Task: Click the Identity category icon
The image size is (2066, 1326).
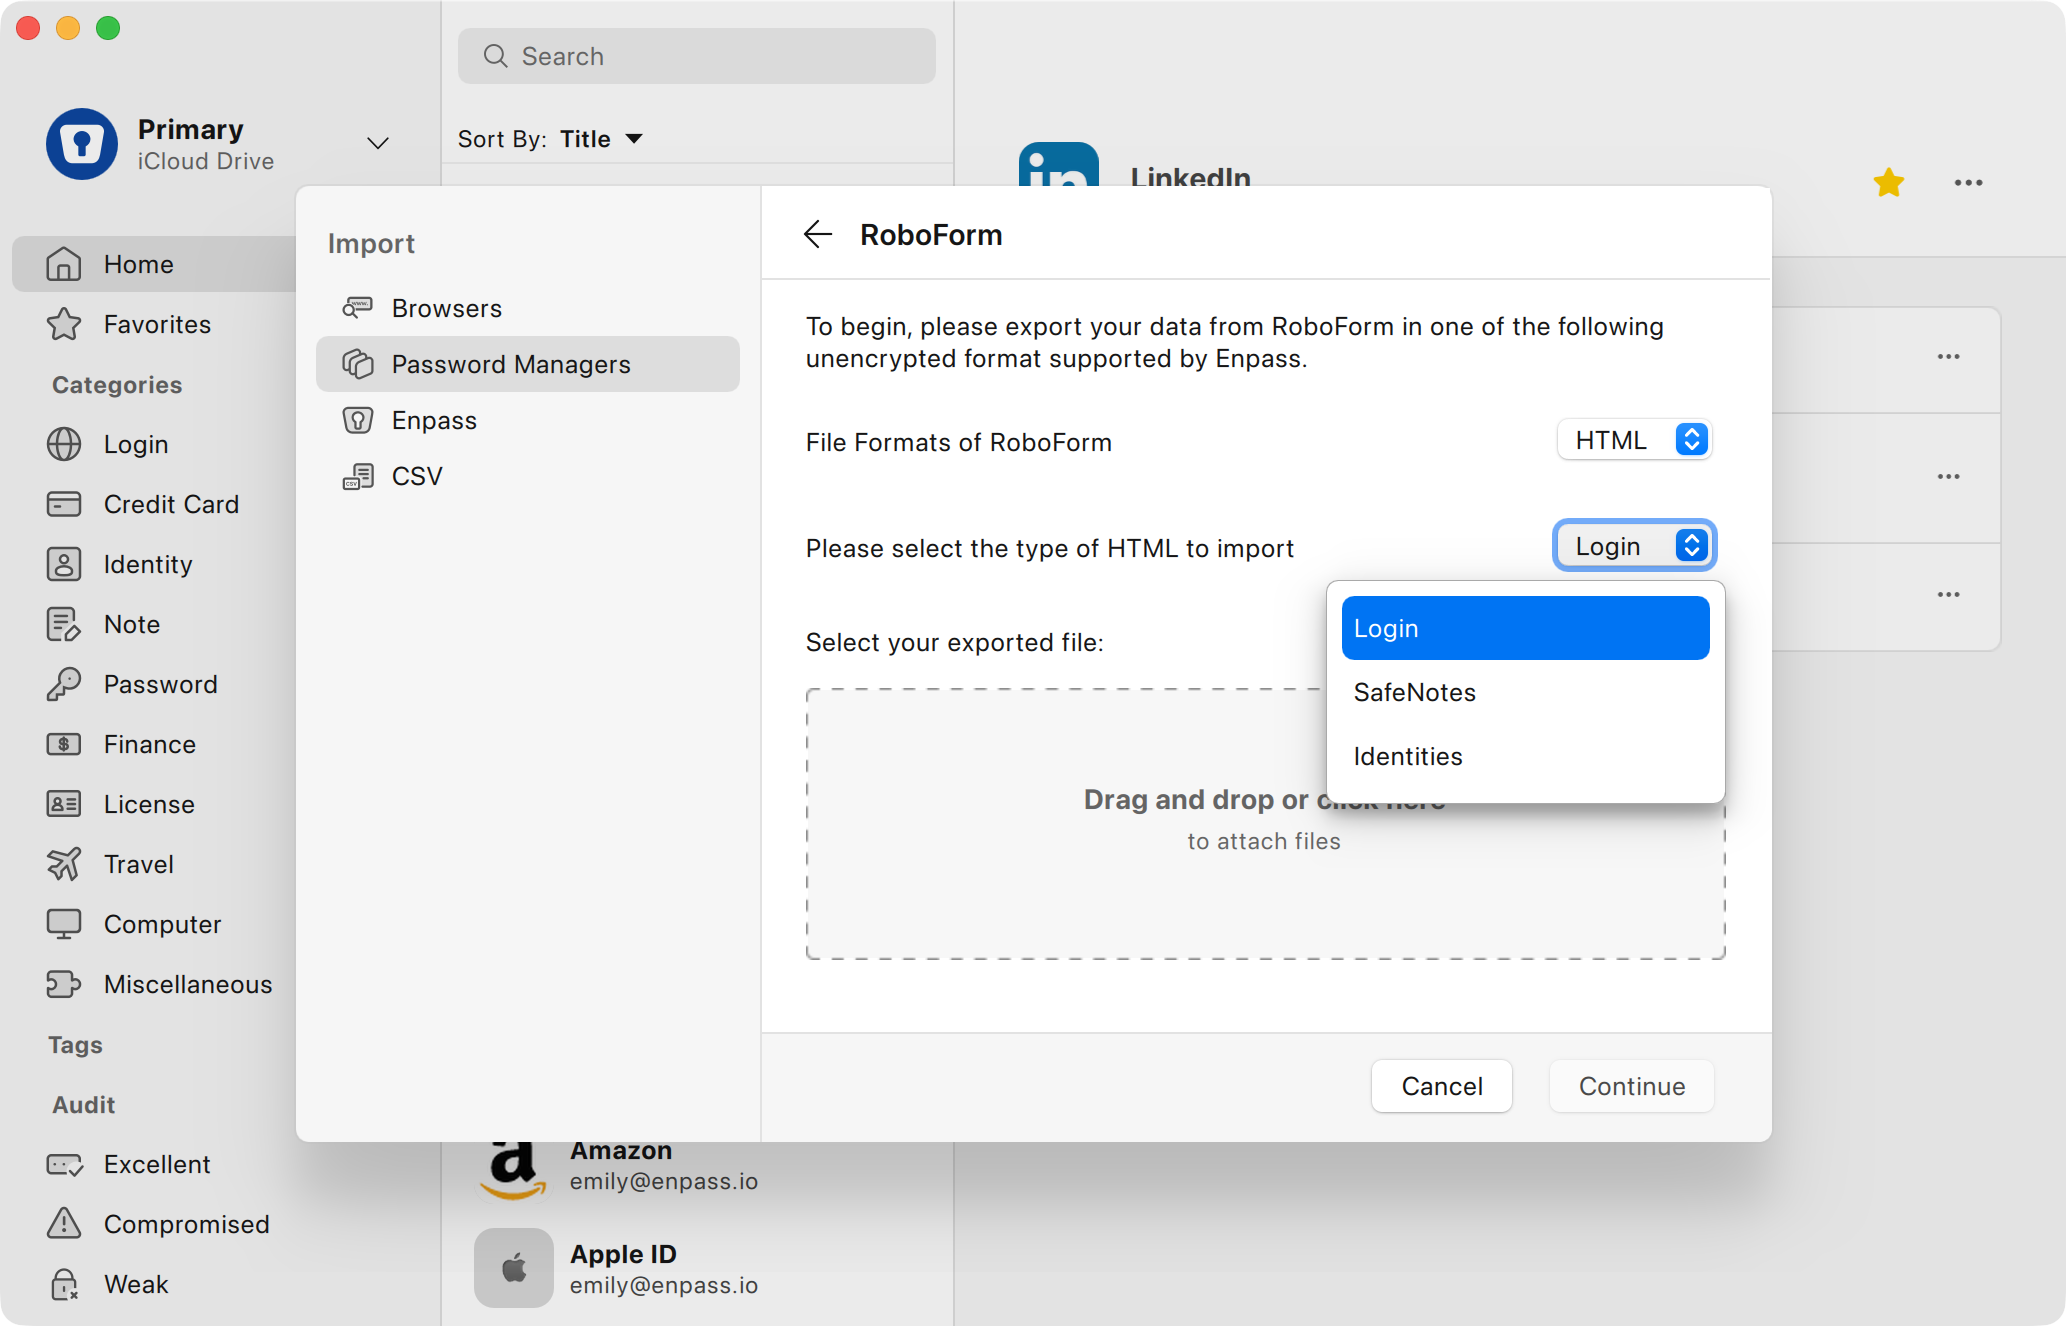Action: (x=64, y=564)
